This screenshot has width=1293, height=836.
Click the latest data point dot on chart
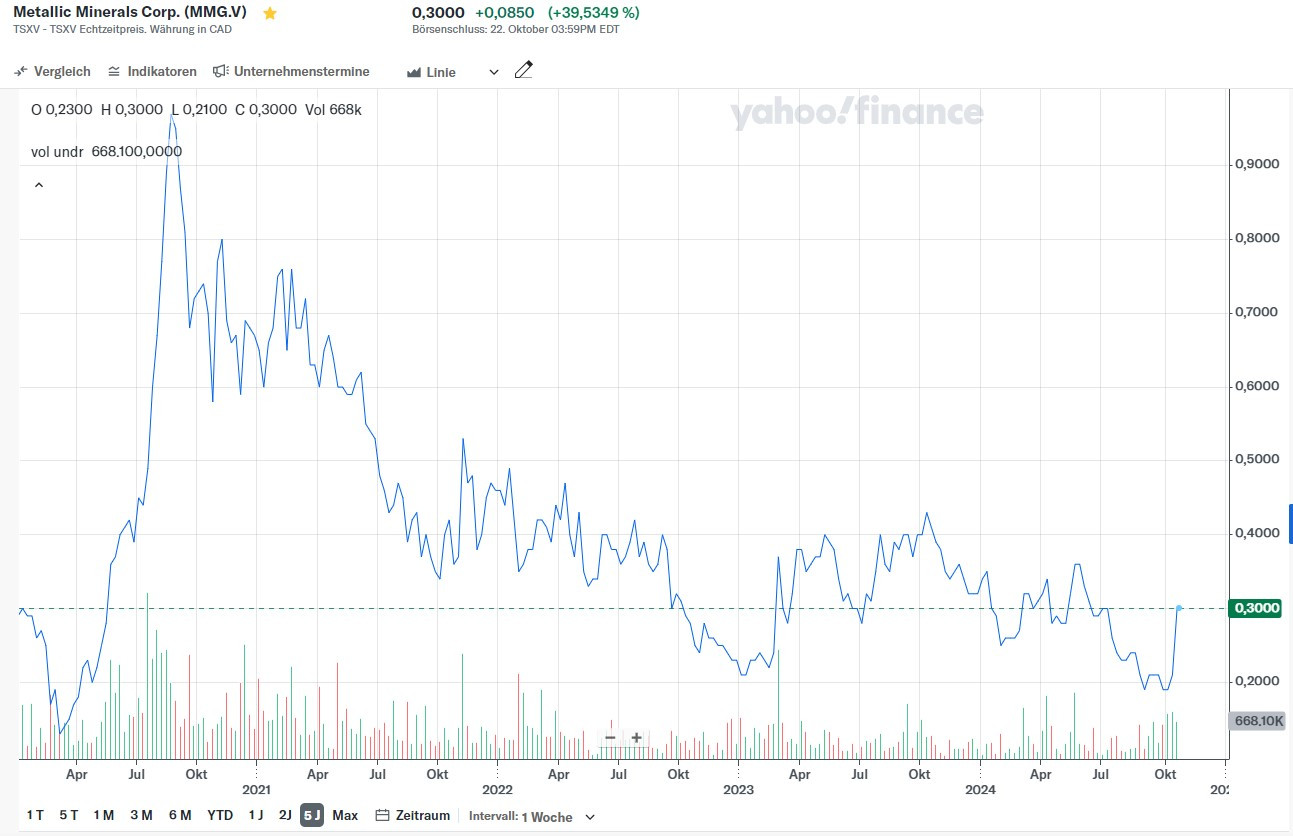pyautogui.click(x=1179, y=608)
